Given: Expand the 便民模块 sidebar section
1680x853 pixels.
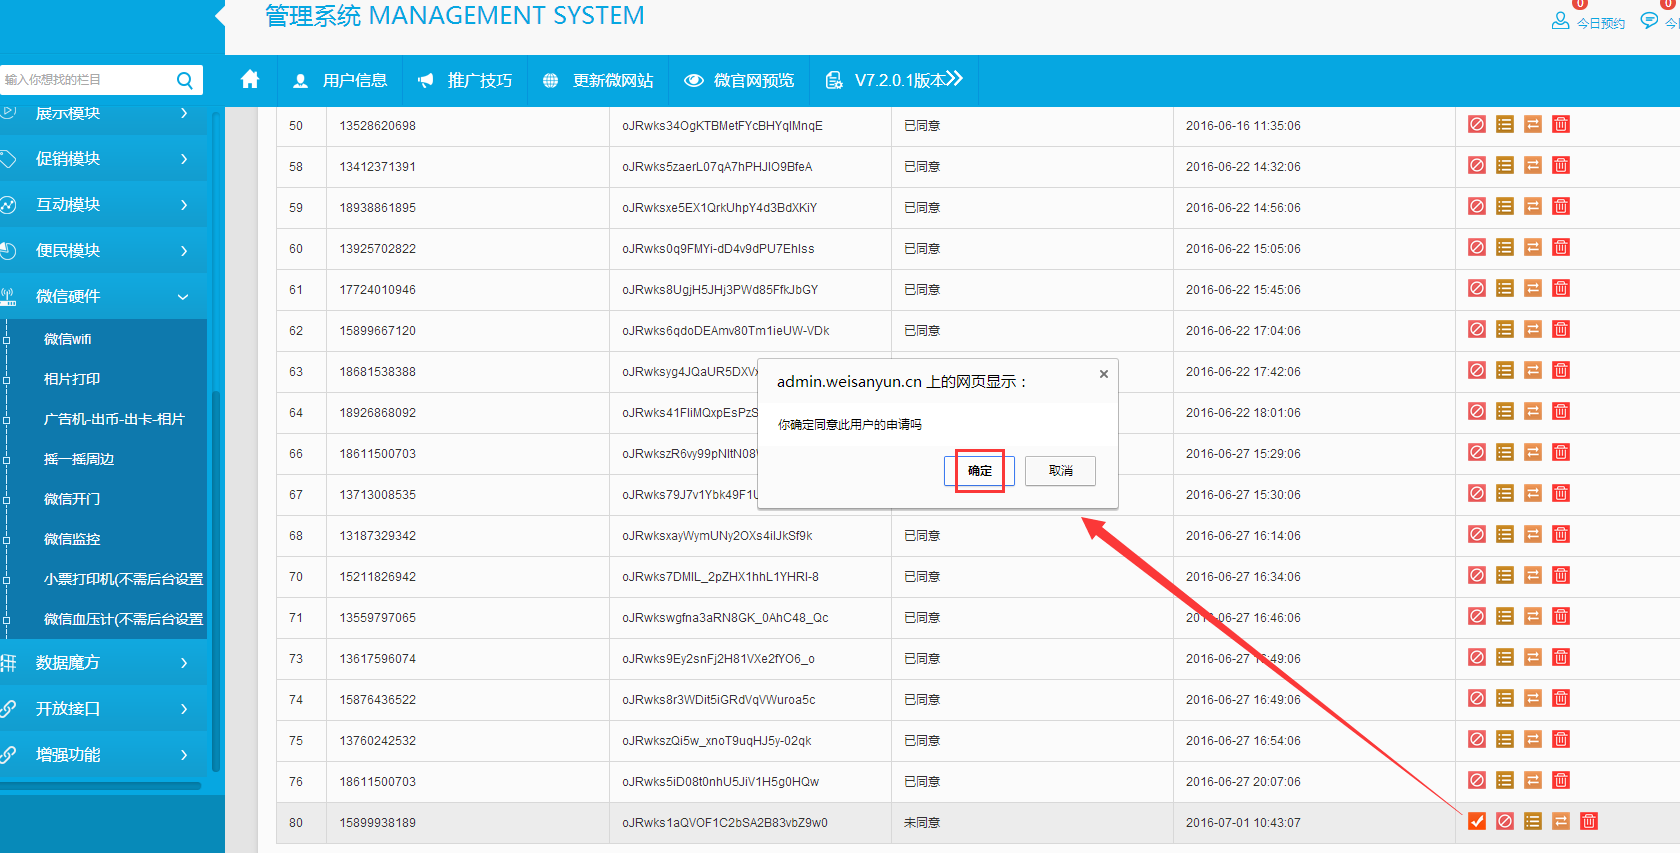Looking at the screenshot, I should pyautogui.click(x=104, y=250).
